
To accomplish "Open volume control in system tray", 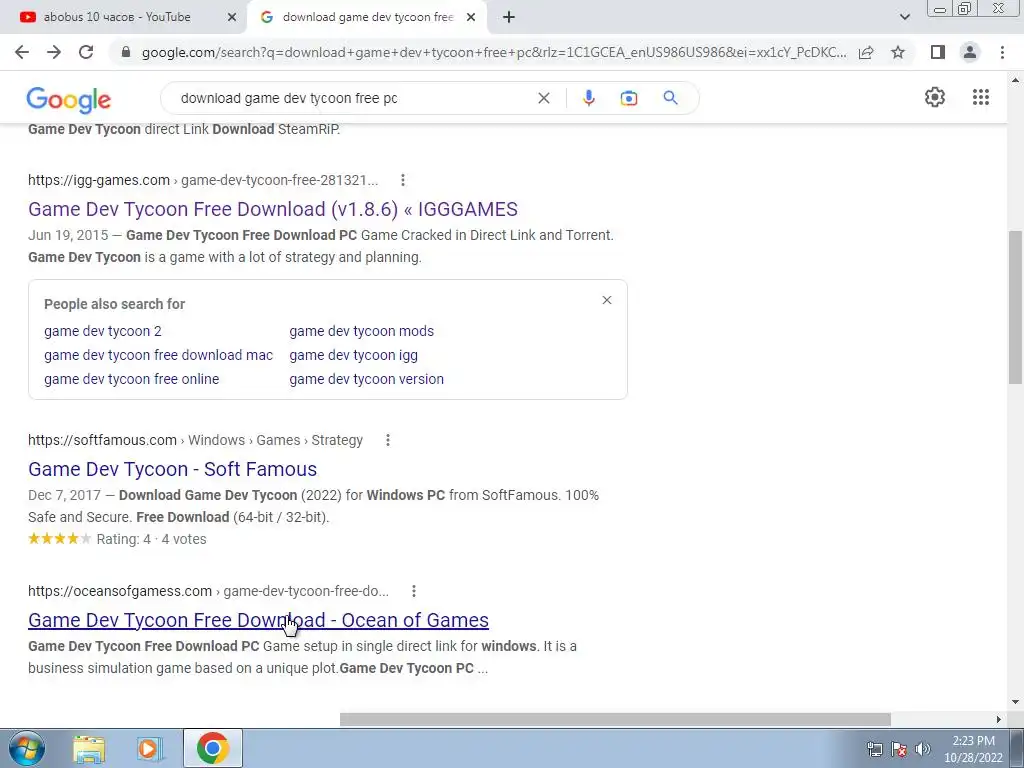I will [x=922, y=749].
